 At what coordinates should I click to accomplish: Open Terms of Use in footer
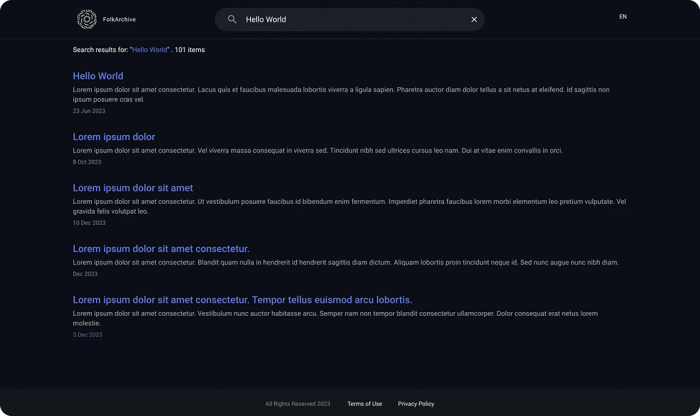point(365,404)
